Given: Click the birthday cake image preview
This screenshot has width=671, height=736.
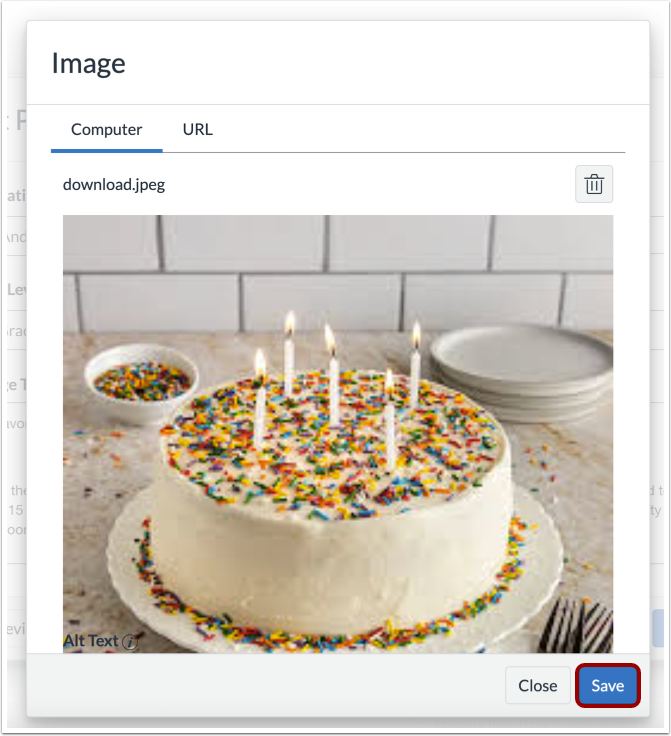Looking at the screenshot, I should (x=338, y=434).
